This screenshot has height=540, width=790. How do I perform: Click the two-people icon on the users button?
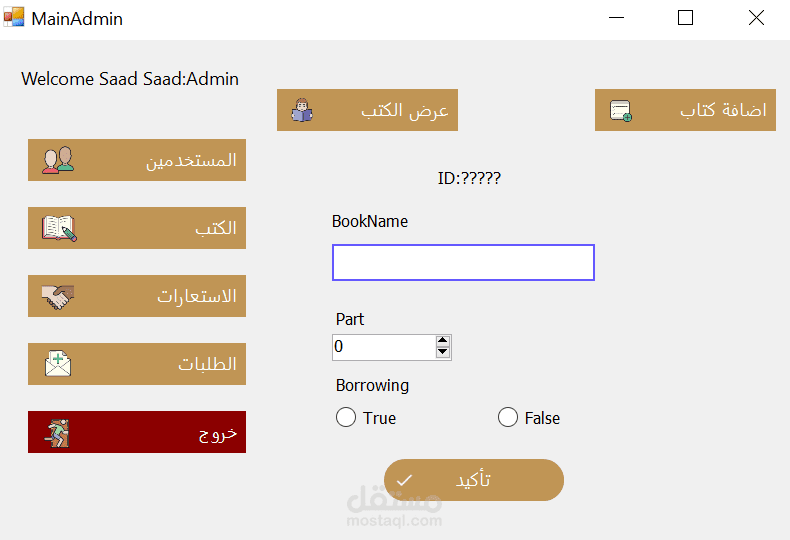click(x=58, y=160)
